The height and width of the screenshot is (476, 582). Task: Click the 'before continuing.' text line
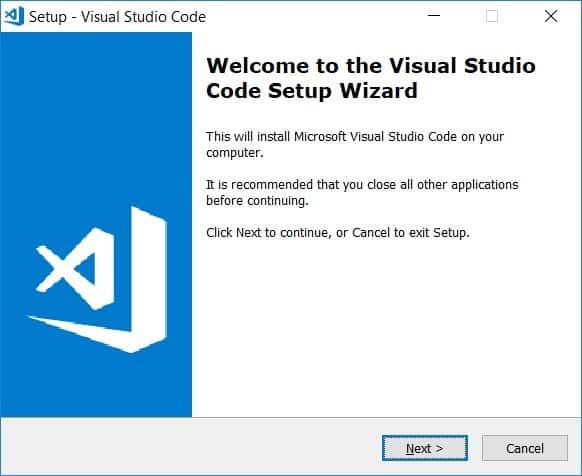pyautogui.click(x=257, y=201)
